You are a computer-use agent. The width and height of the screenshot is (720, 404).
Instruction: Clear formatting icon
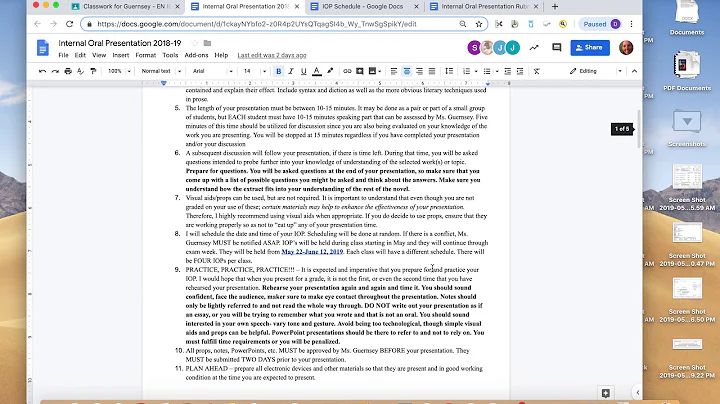[x=536, y=71]
